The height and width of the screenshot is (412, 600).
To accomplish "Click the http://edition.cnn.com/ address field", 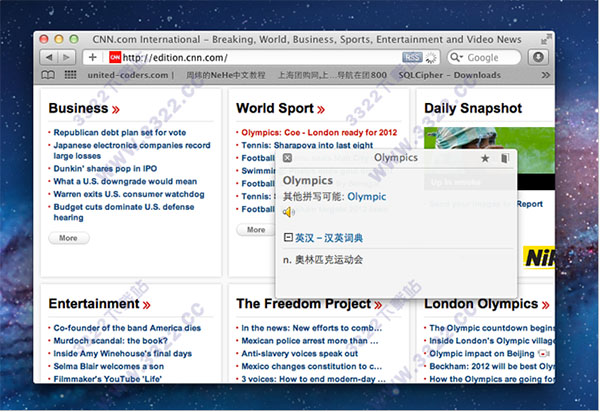I will click(261, 57).
